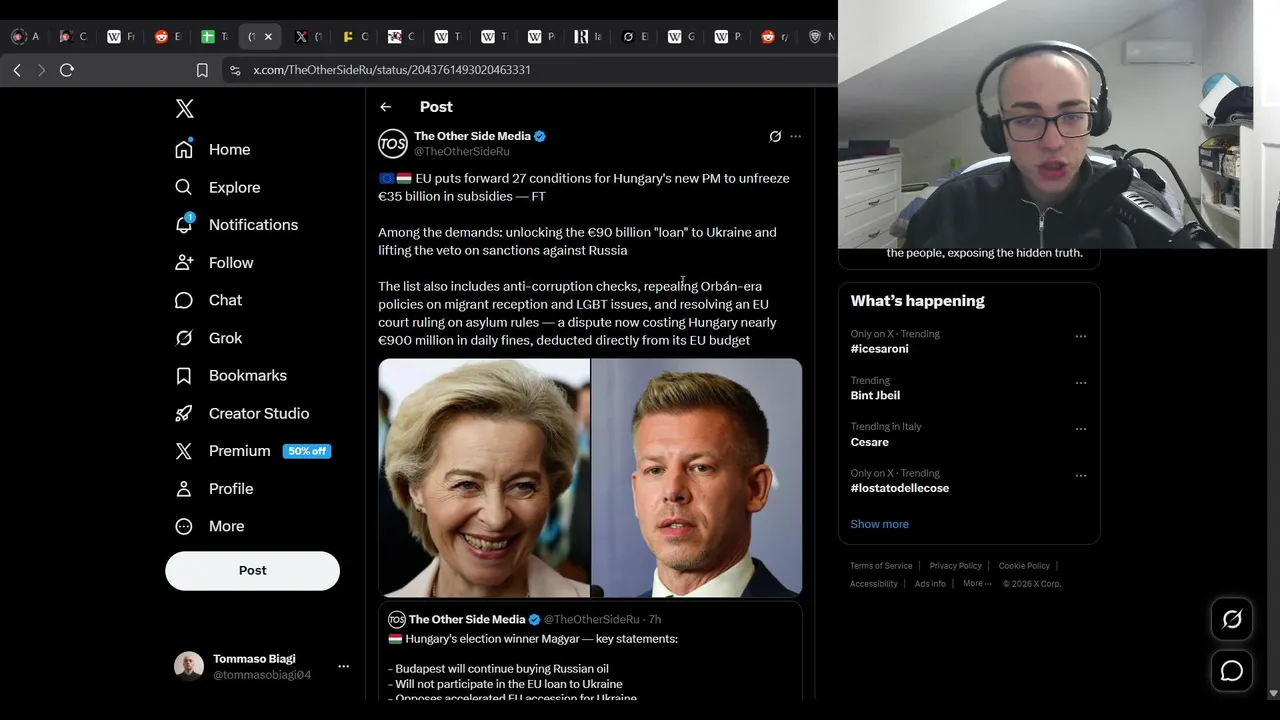Open Terms of Service link
Screen dimensions: 1280x720
tap(881, 566)
